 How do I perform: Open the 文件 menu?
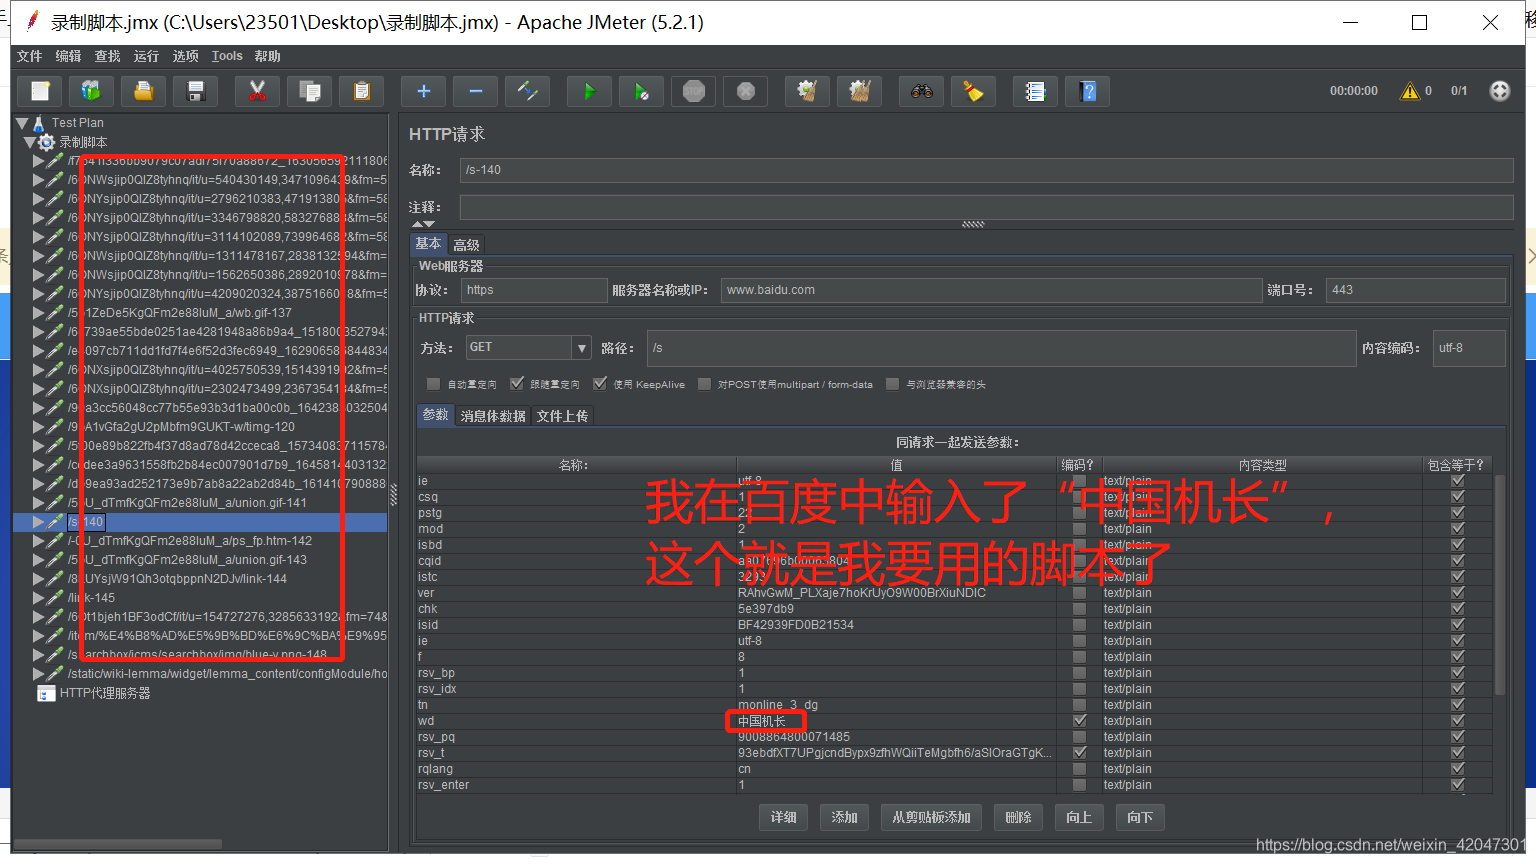(30, 57)
